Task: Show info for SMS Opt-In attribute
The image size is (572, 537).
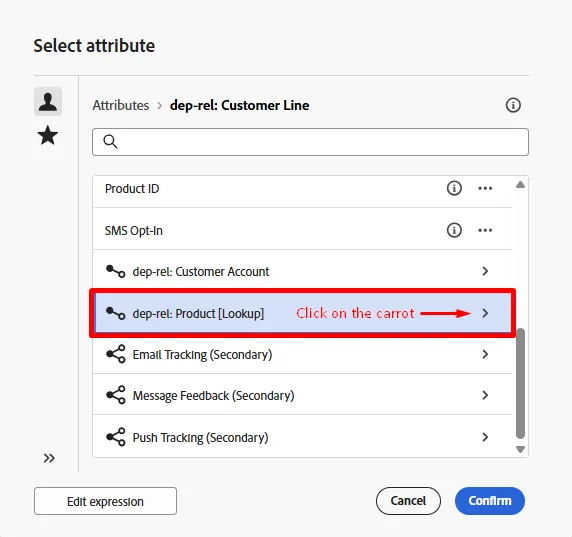Action: 454,230
